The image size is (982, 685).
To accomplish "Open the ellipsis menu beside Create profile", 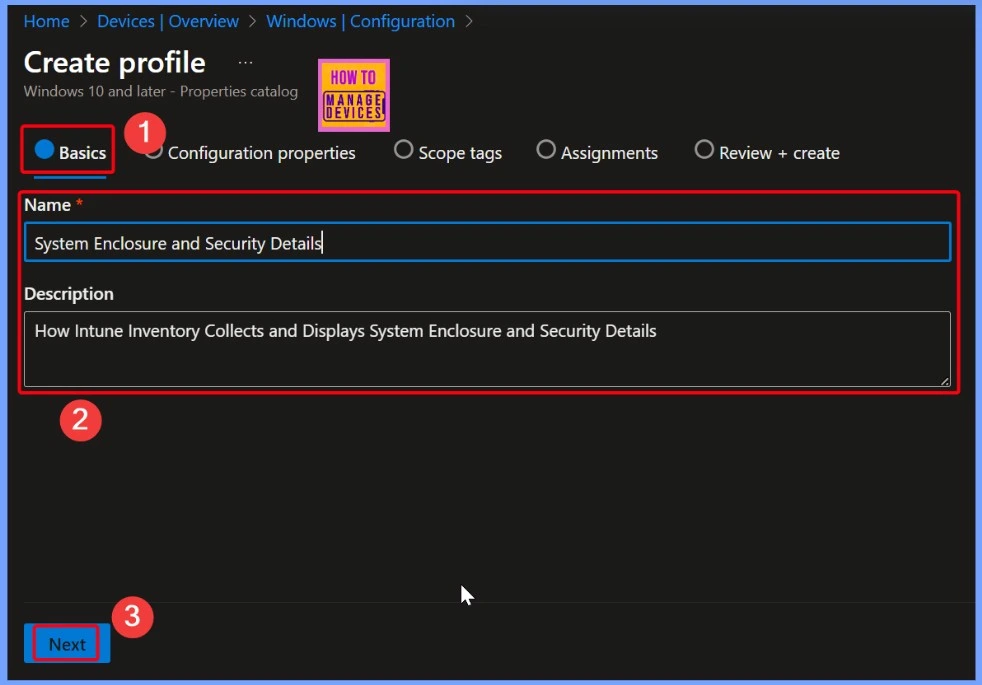I will pyautogui.click(x=246, y=63).
